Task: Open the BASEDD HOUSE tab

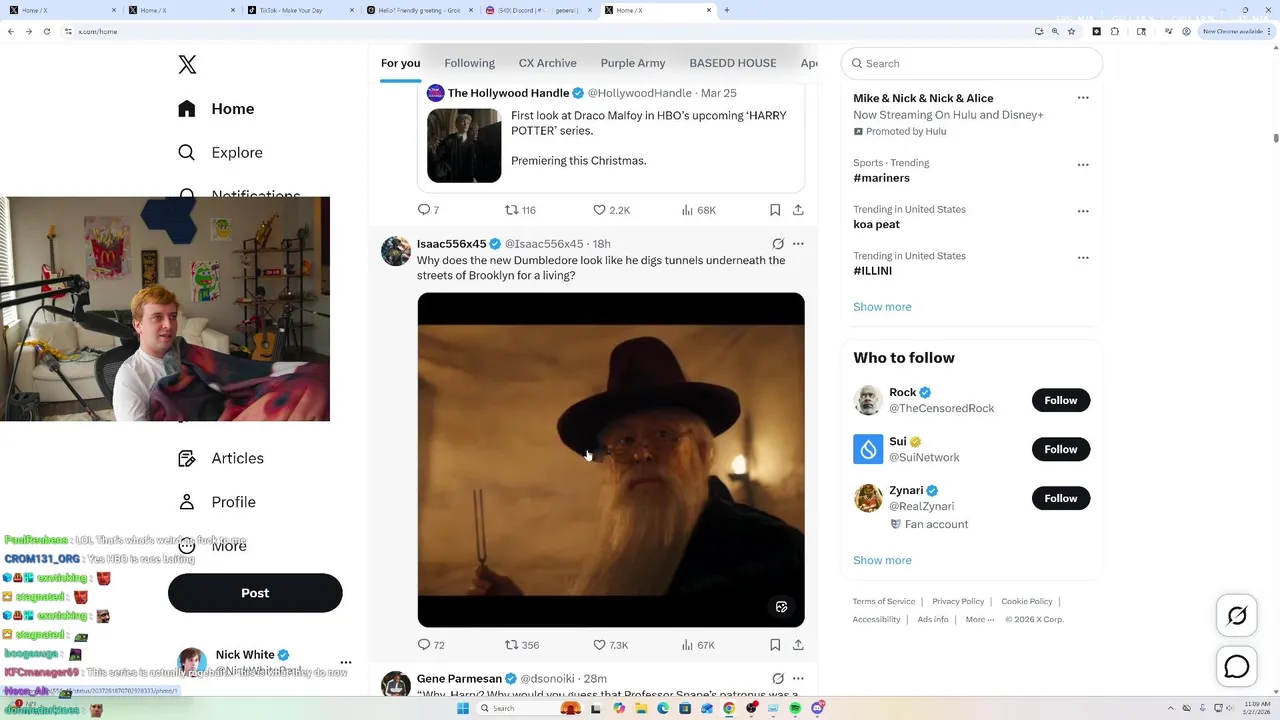Action: [x=732, y=63]
